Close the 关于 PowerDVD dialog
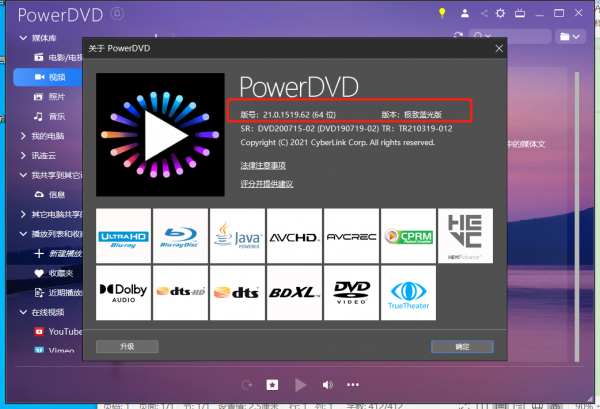The height and width of the screenshot is (409, 600). (499, 49)
